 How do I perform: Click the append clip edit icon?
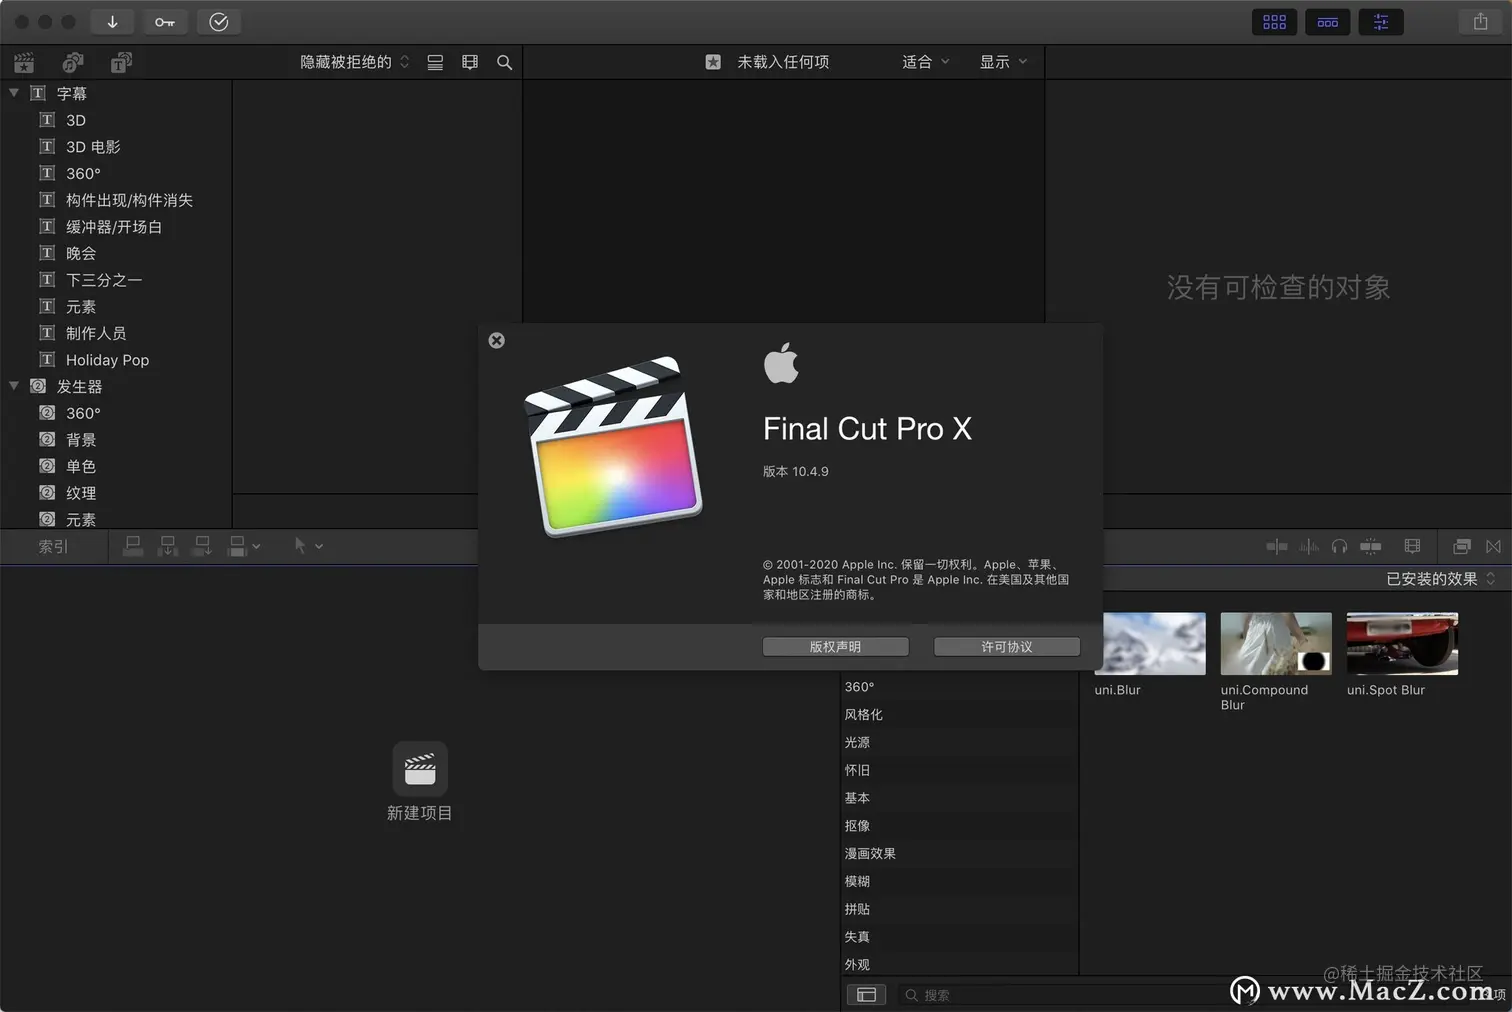(x=202, y=546)
